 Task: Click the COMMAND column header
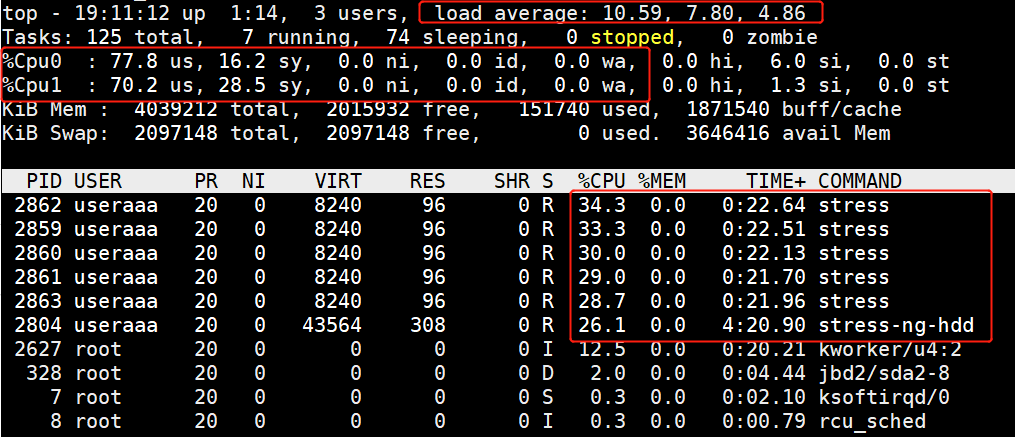tap(860, 180)
